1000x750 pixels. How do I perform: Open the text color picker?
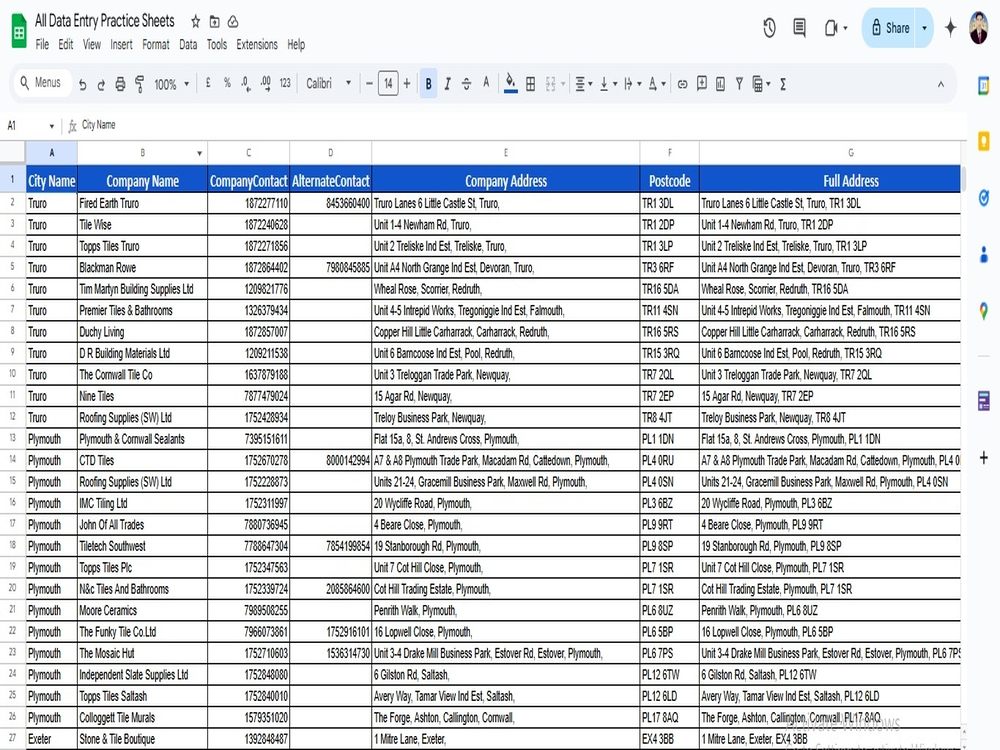pyautogui.click(x=486, y=82)
